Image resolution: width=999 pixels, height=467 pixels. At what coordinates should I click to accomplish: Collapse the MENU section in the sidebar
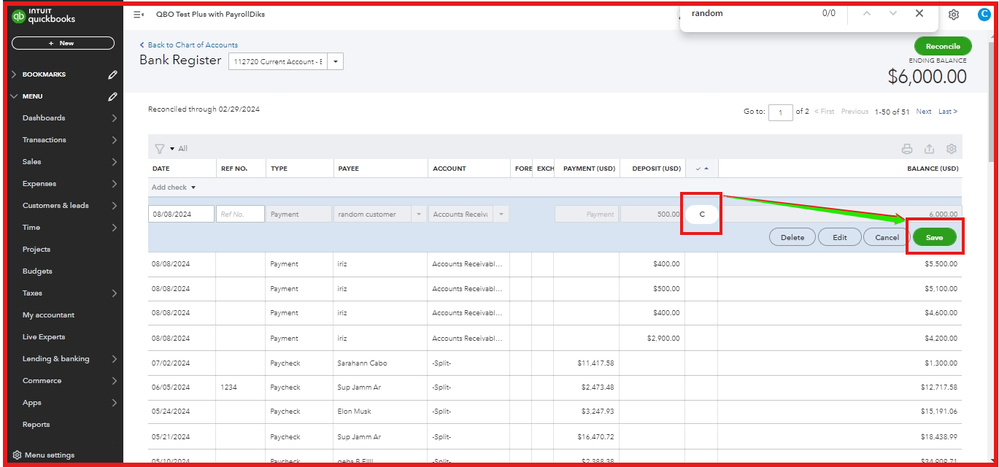tap(14, 97)
